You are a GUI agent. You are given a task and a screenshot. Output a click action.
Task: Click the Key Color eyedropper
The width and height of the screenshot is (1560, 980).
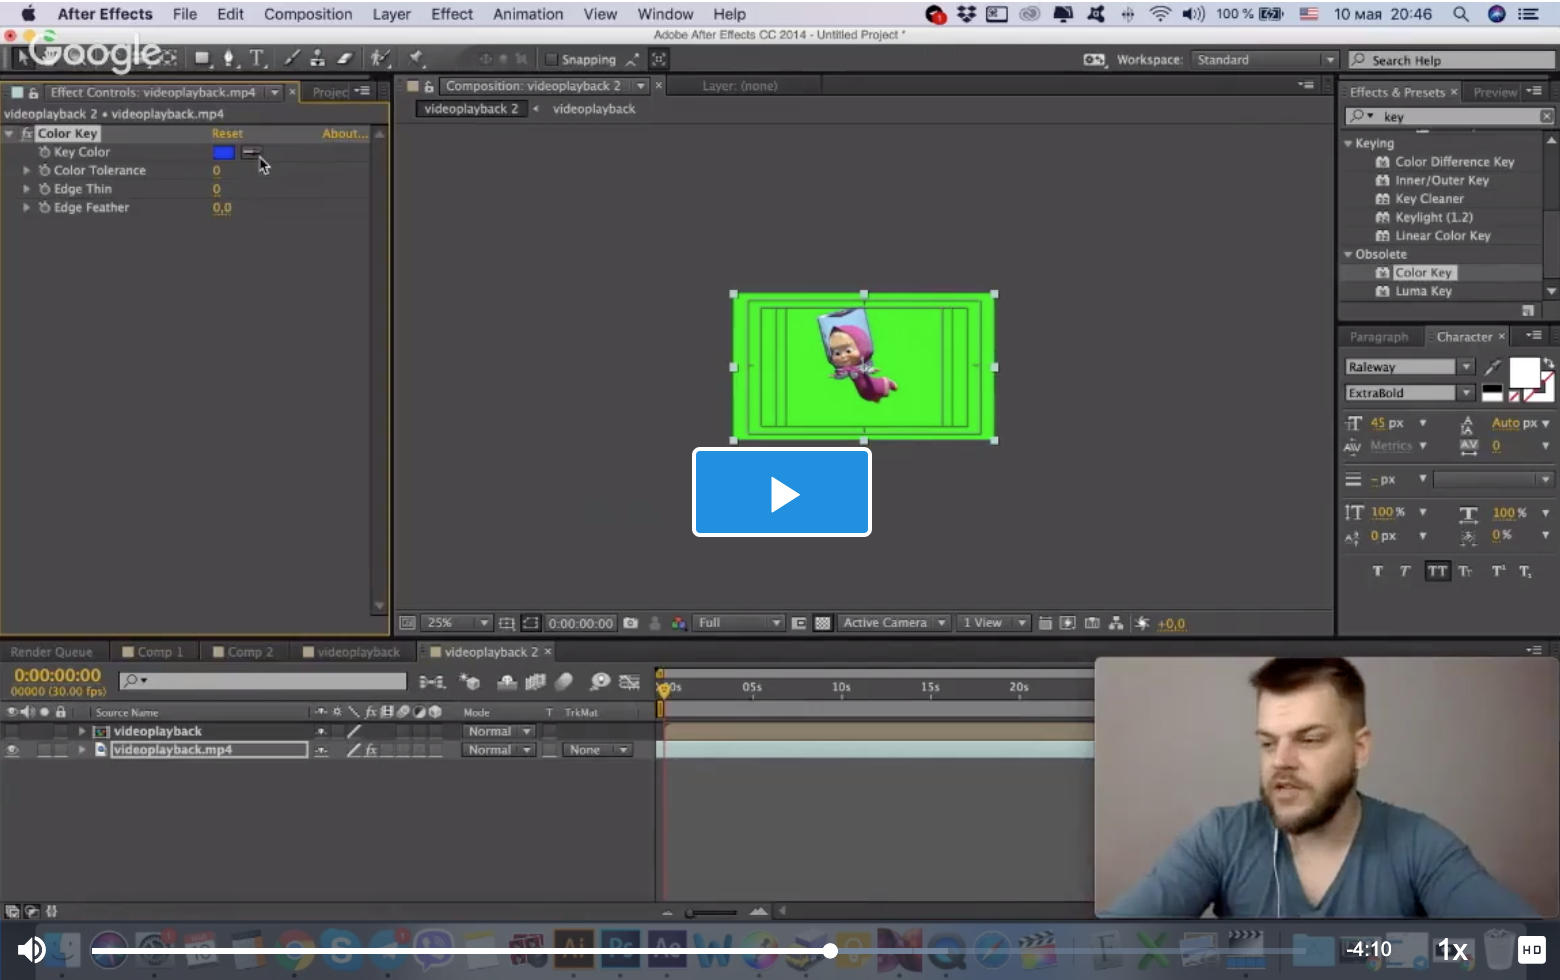(251, 153)
